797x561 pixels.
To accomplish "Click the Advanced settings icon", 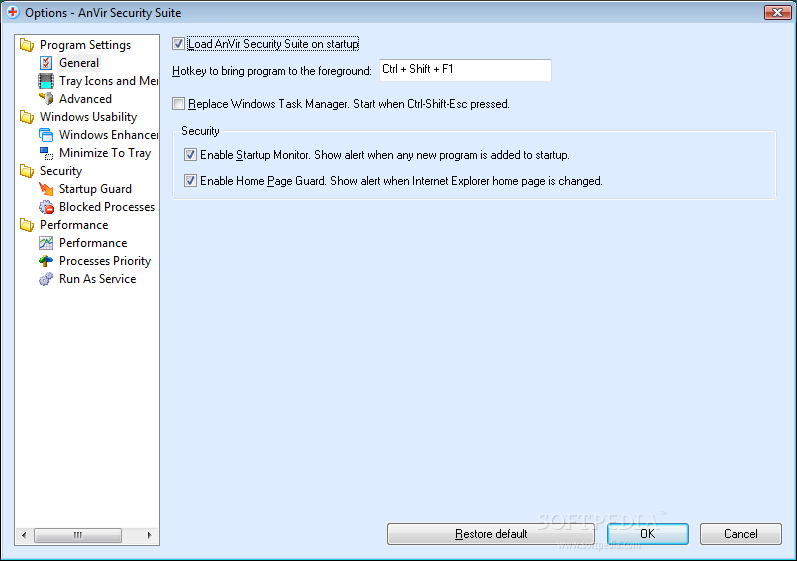I will pyautogui.click(x=46, y=99).
